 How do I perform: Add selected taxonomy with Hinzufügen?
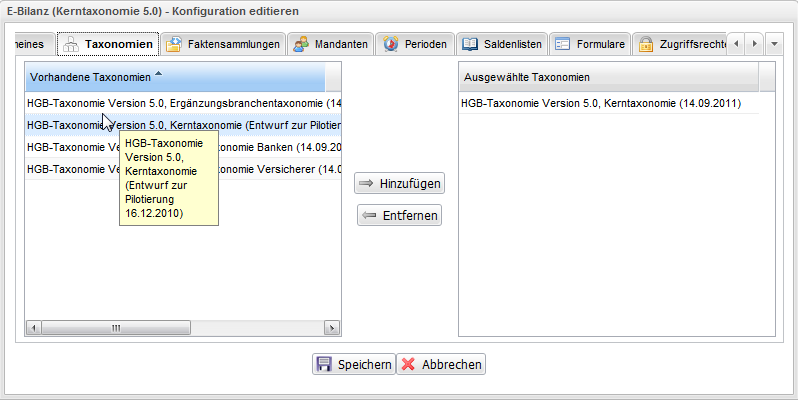pyautogui.click(x=400, y=183)
